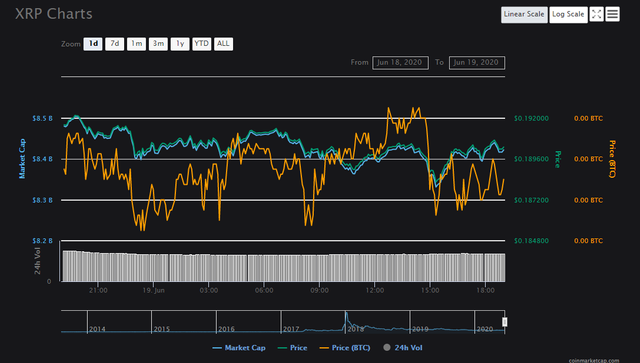Select the YTD zoom range
640x363 pixels.
(202, 44)
